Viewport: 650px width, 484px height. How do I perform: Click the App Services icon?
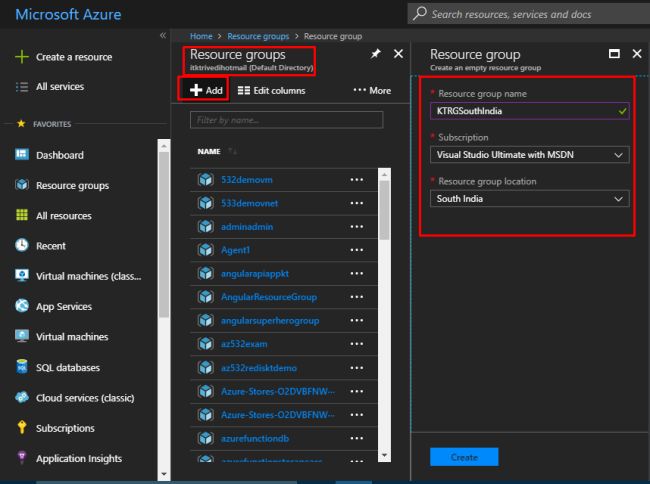22,306
